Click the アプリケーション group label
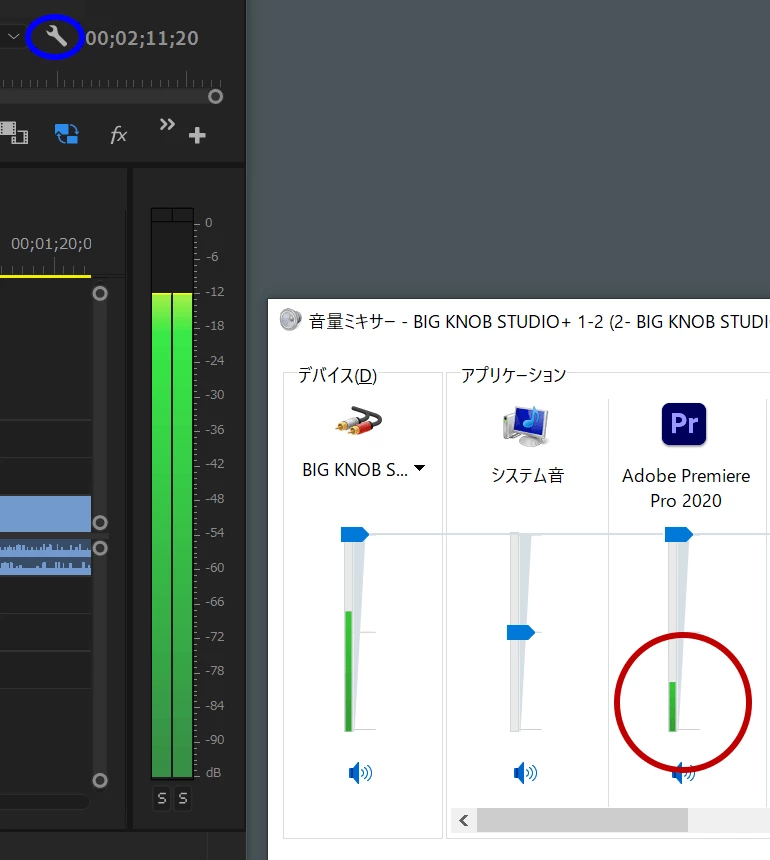The width and height of the screenshot is (770, 860). click(513, 375)
